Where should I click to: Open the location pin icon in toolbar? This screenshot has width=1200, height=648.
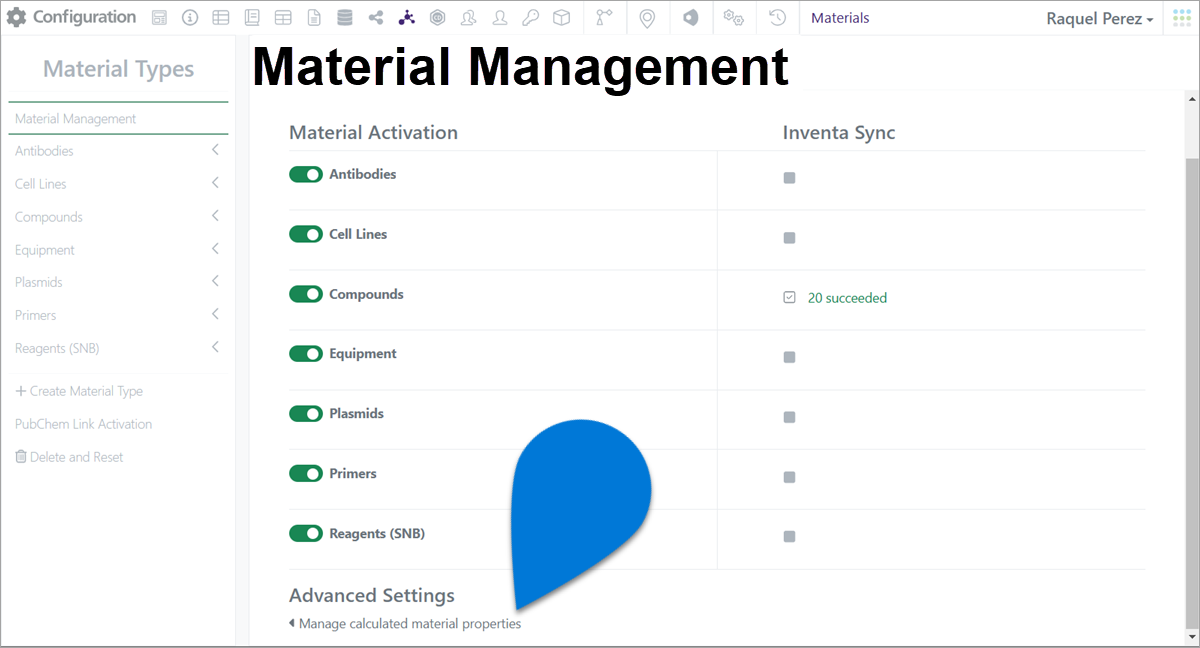(647, 18)
